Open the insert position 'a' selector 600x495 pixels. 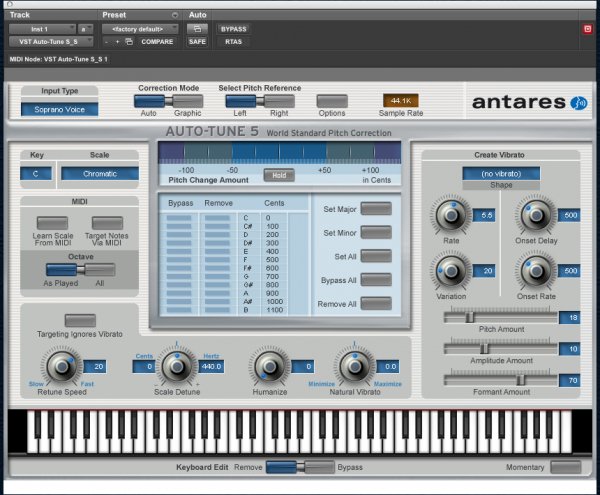[85, 29]
